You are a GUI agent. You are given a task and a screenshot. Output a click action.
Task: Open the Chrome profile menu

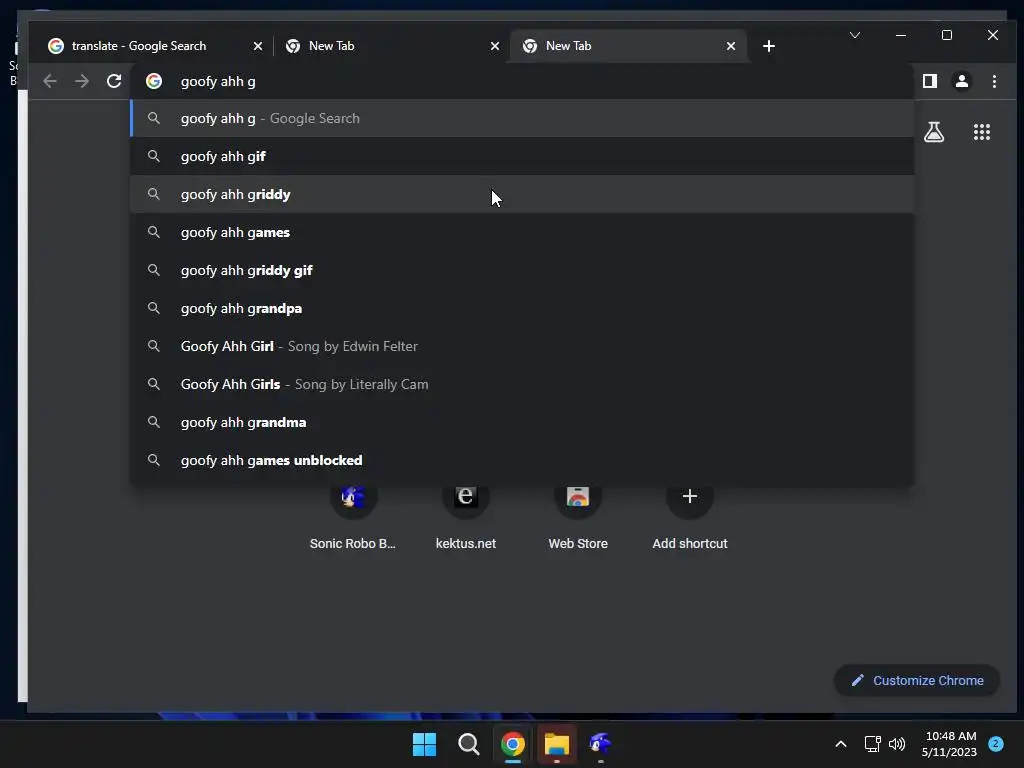pyautogui.click(x=962, y=81)
